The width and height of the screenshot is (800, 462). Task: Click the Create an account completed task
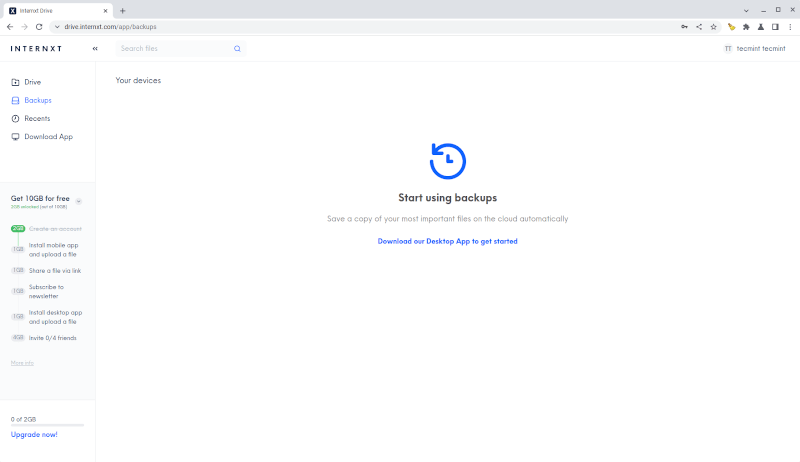55,229
